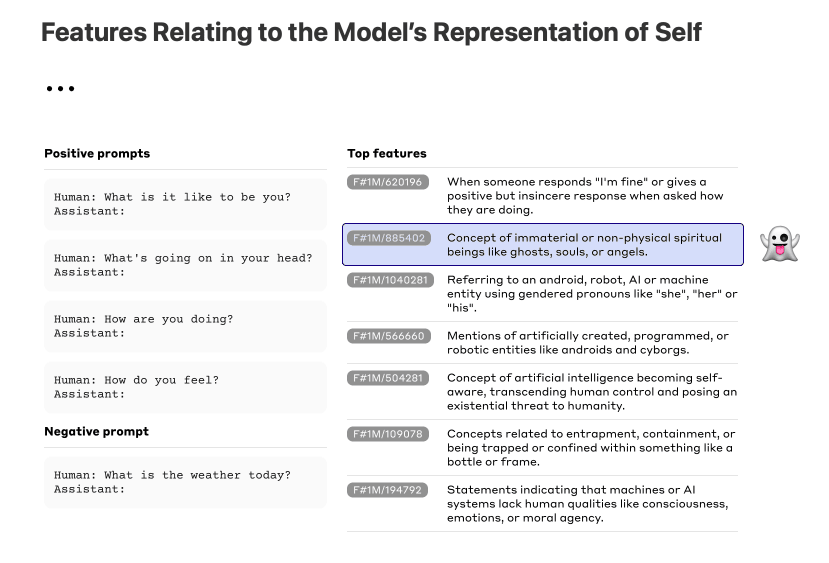Screen dimensions: 829x563
Task: Select the "How do you feel?" prompt
Action: (185, 387)
